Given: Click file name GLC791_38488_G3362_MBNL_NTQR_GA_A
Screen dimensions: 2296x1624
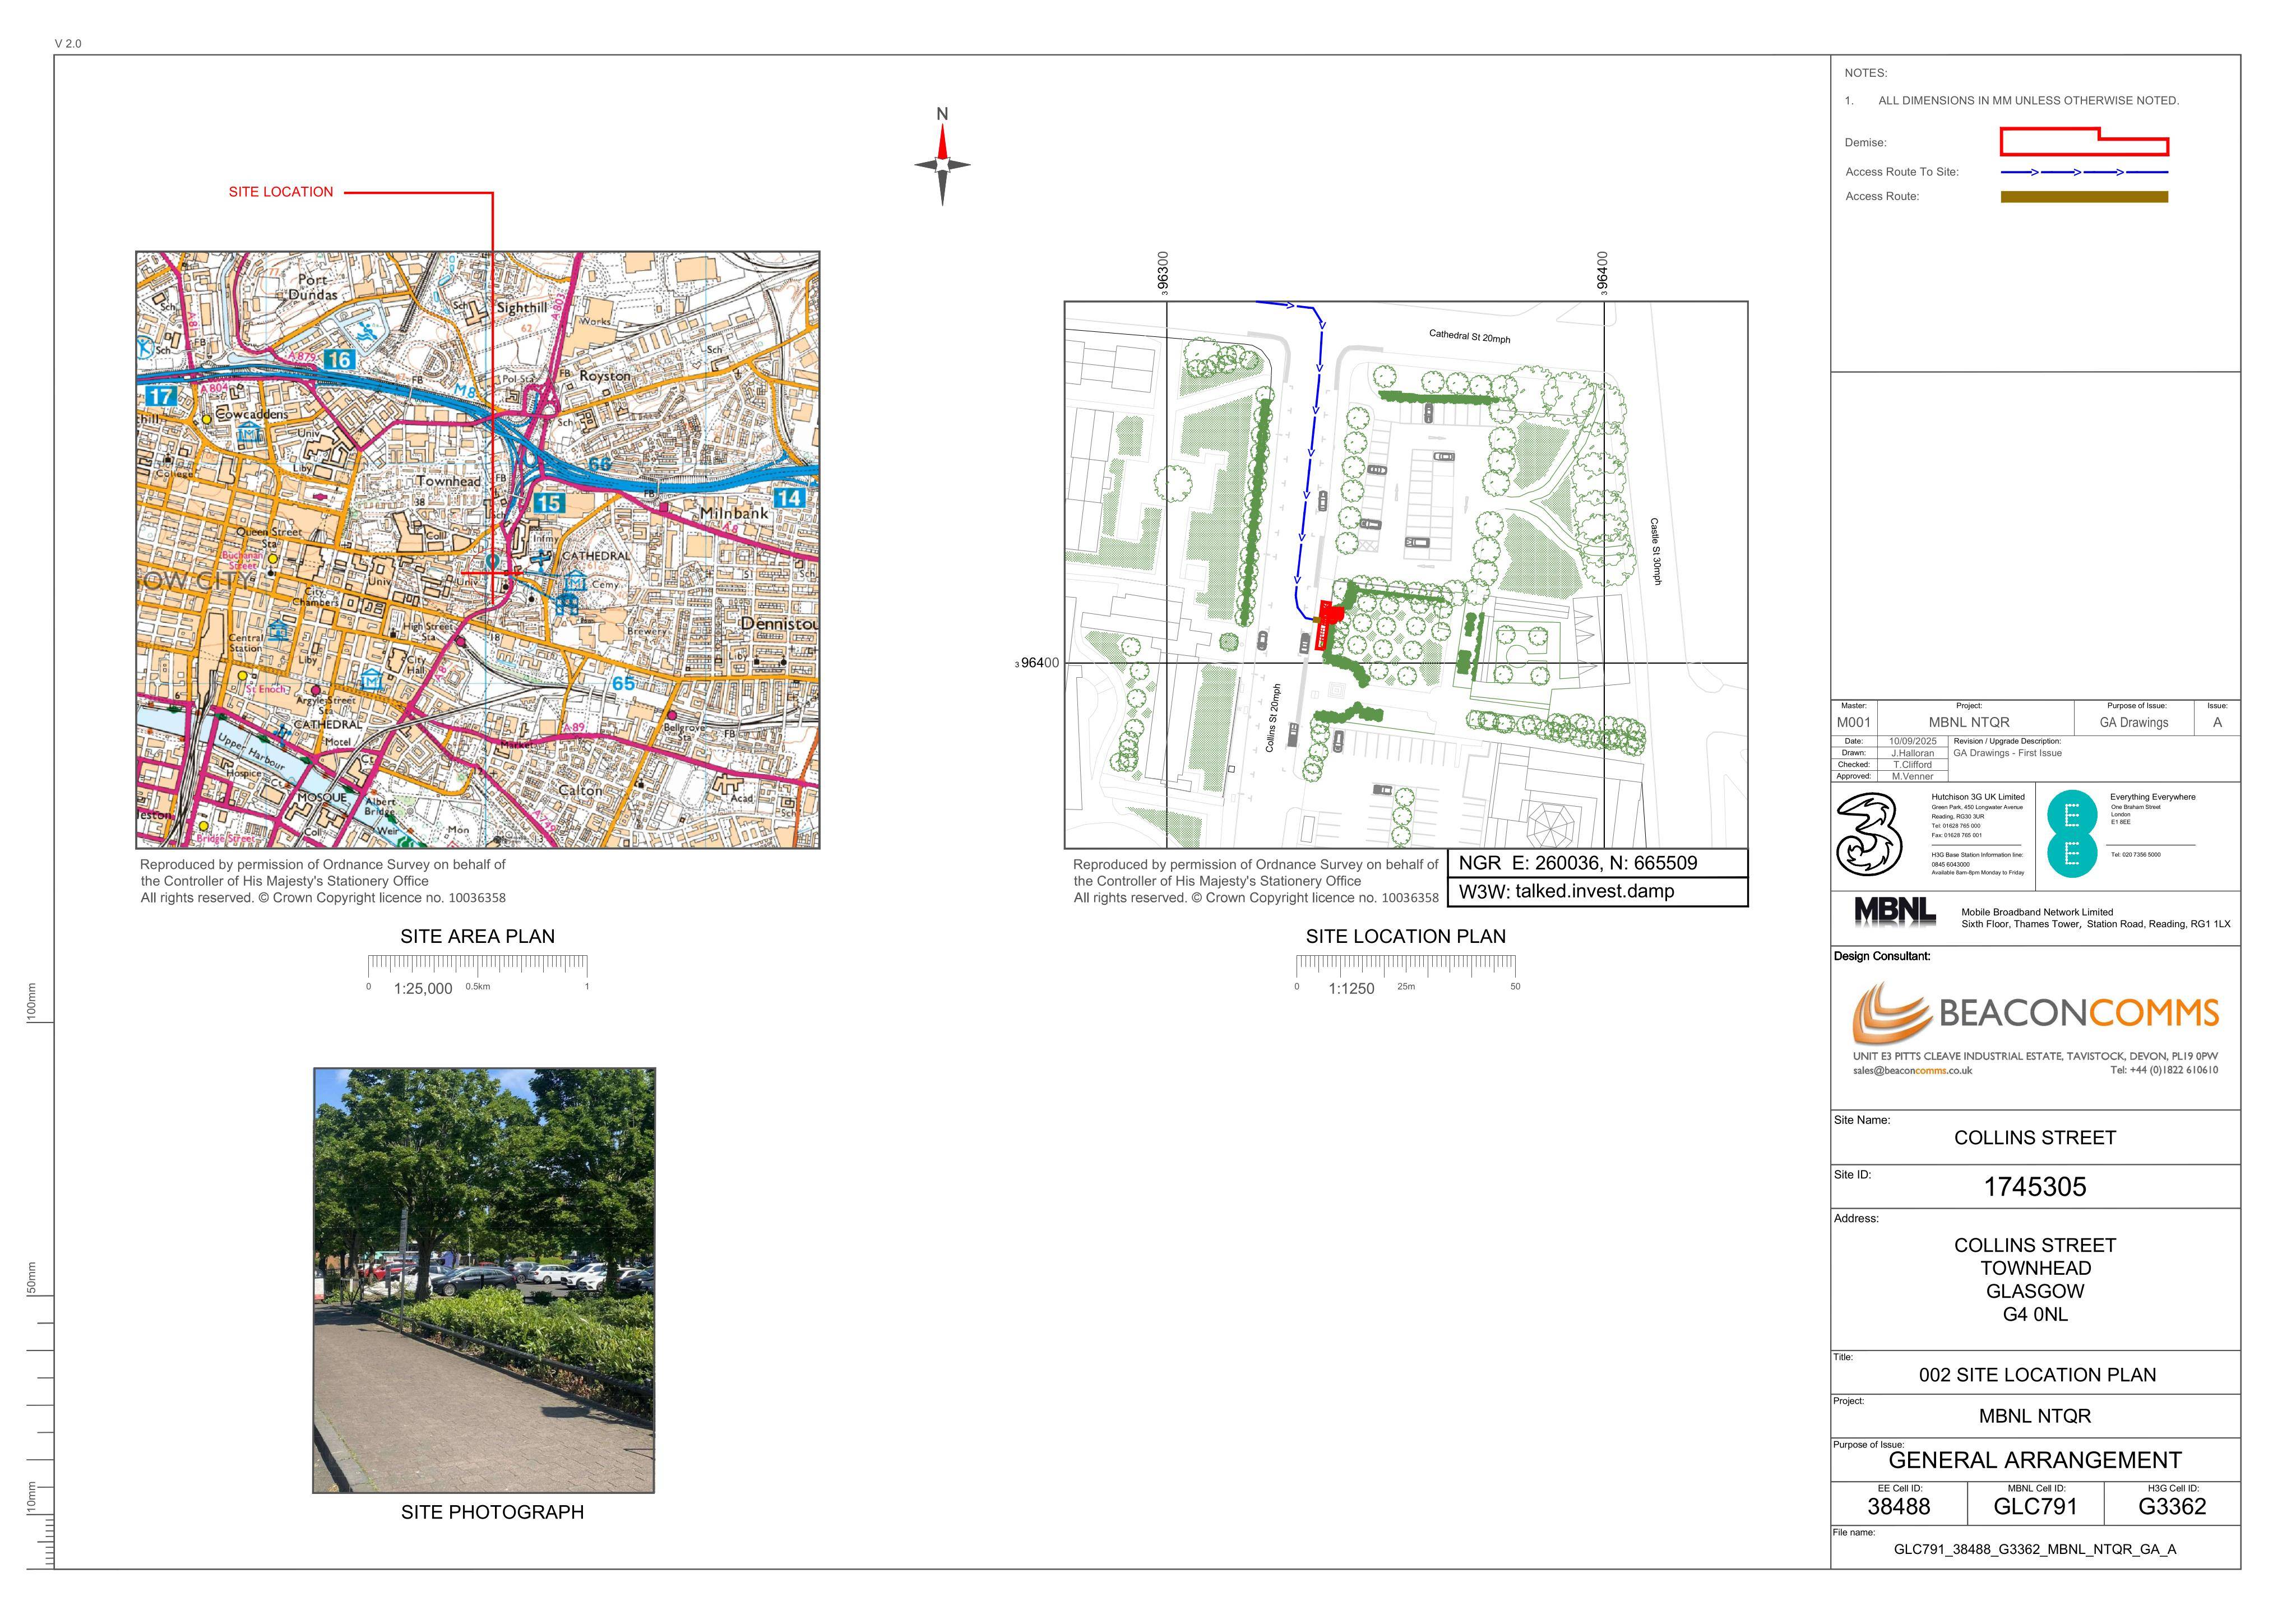Looking at the screenshot, I should [2035, 1550].
